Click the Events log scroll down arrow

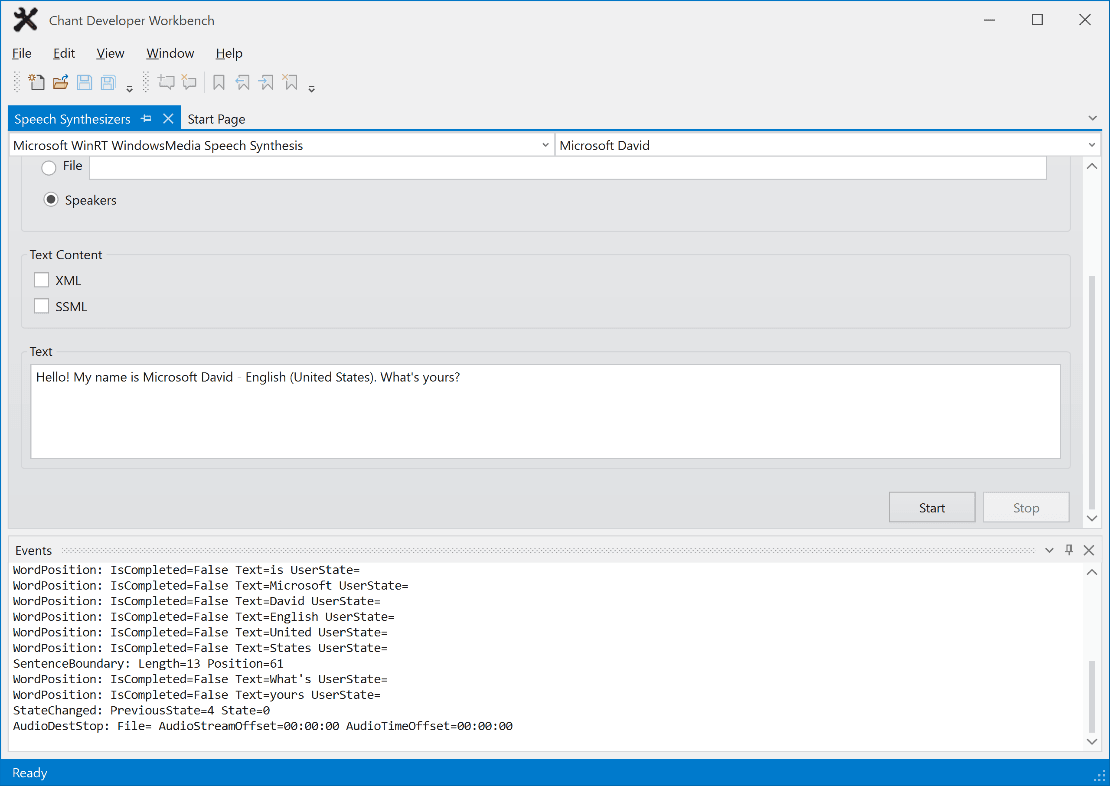[1092, 741]
